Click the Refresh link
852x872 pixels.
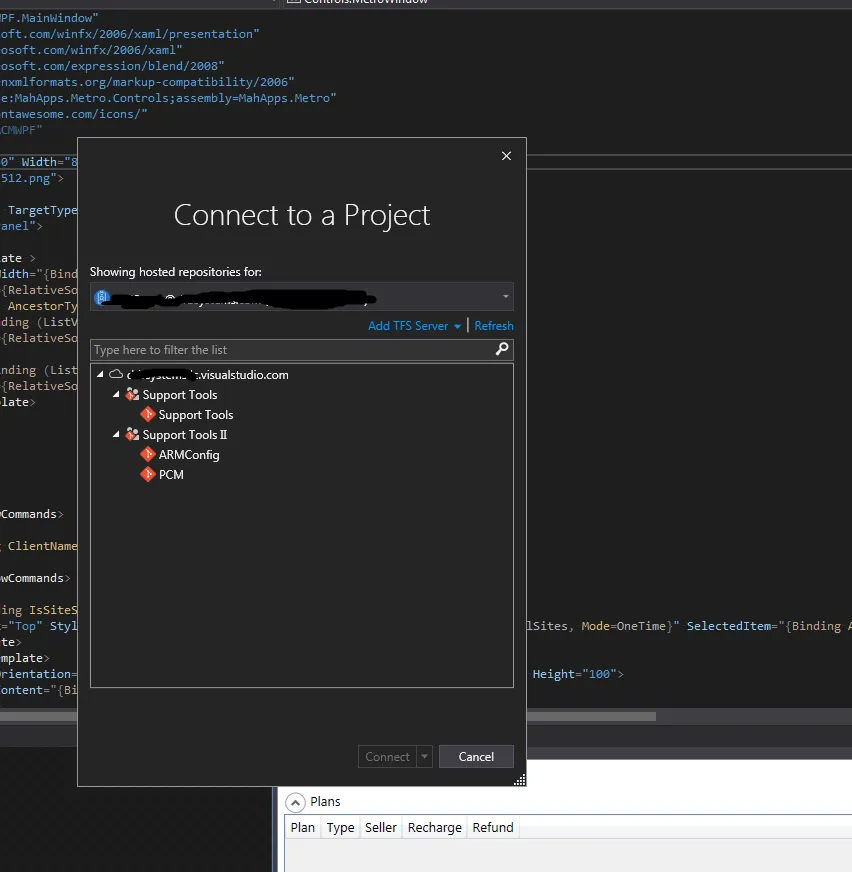coord(494,326)
